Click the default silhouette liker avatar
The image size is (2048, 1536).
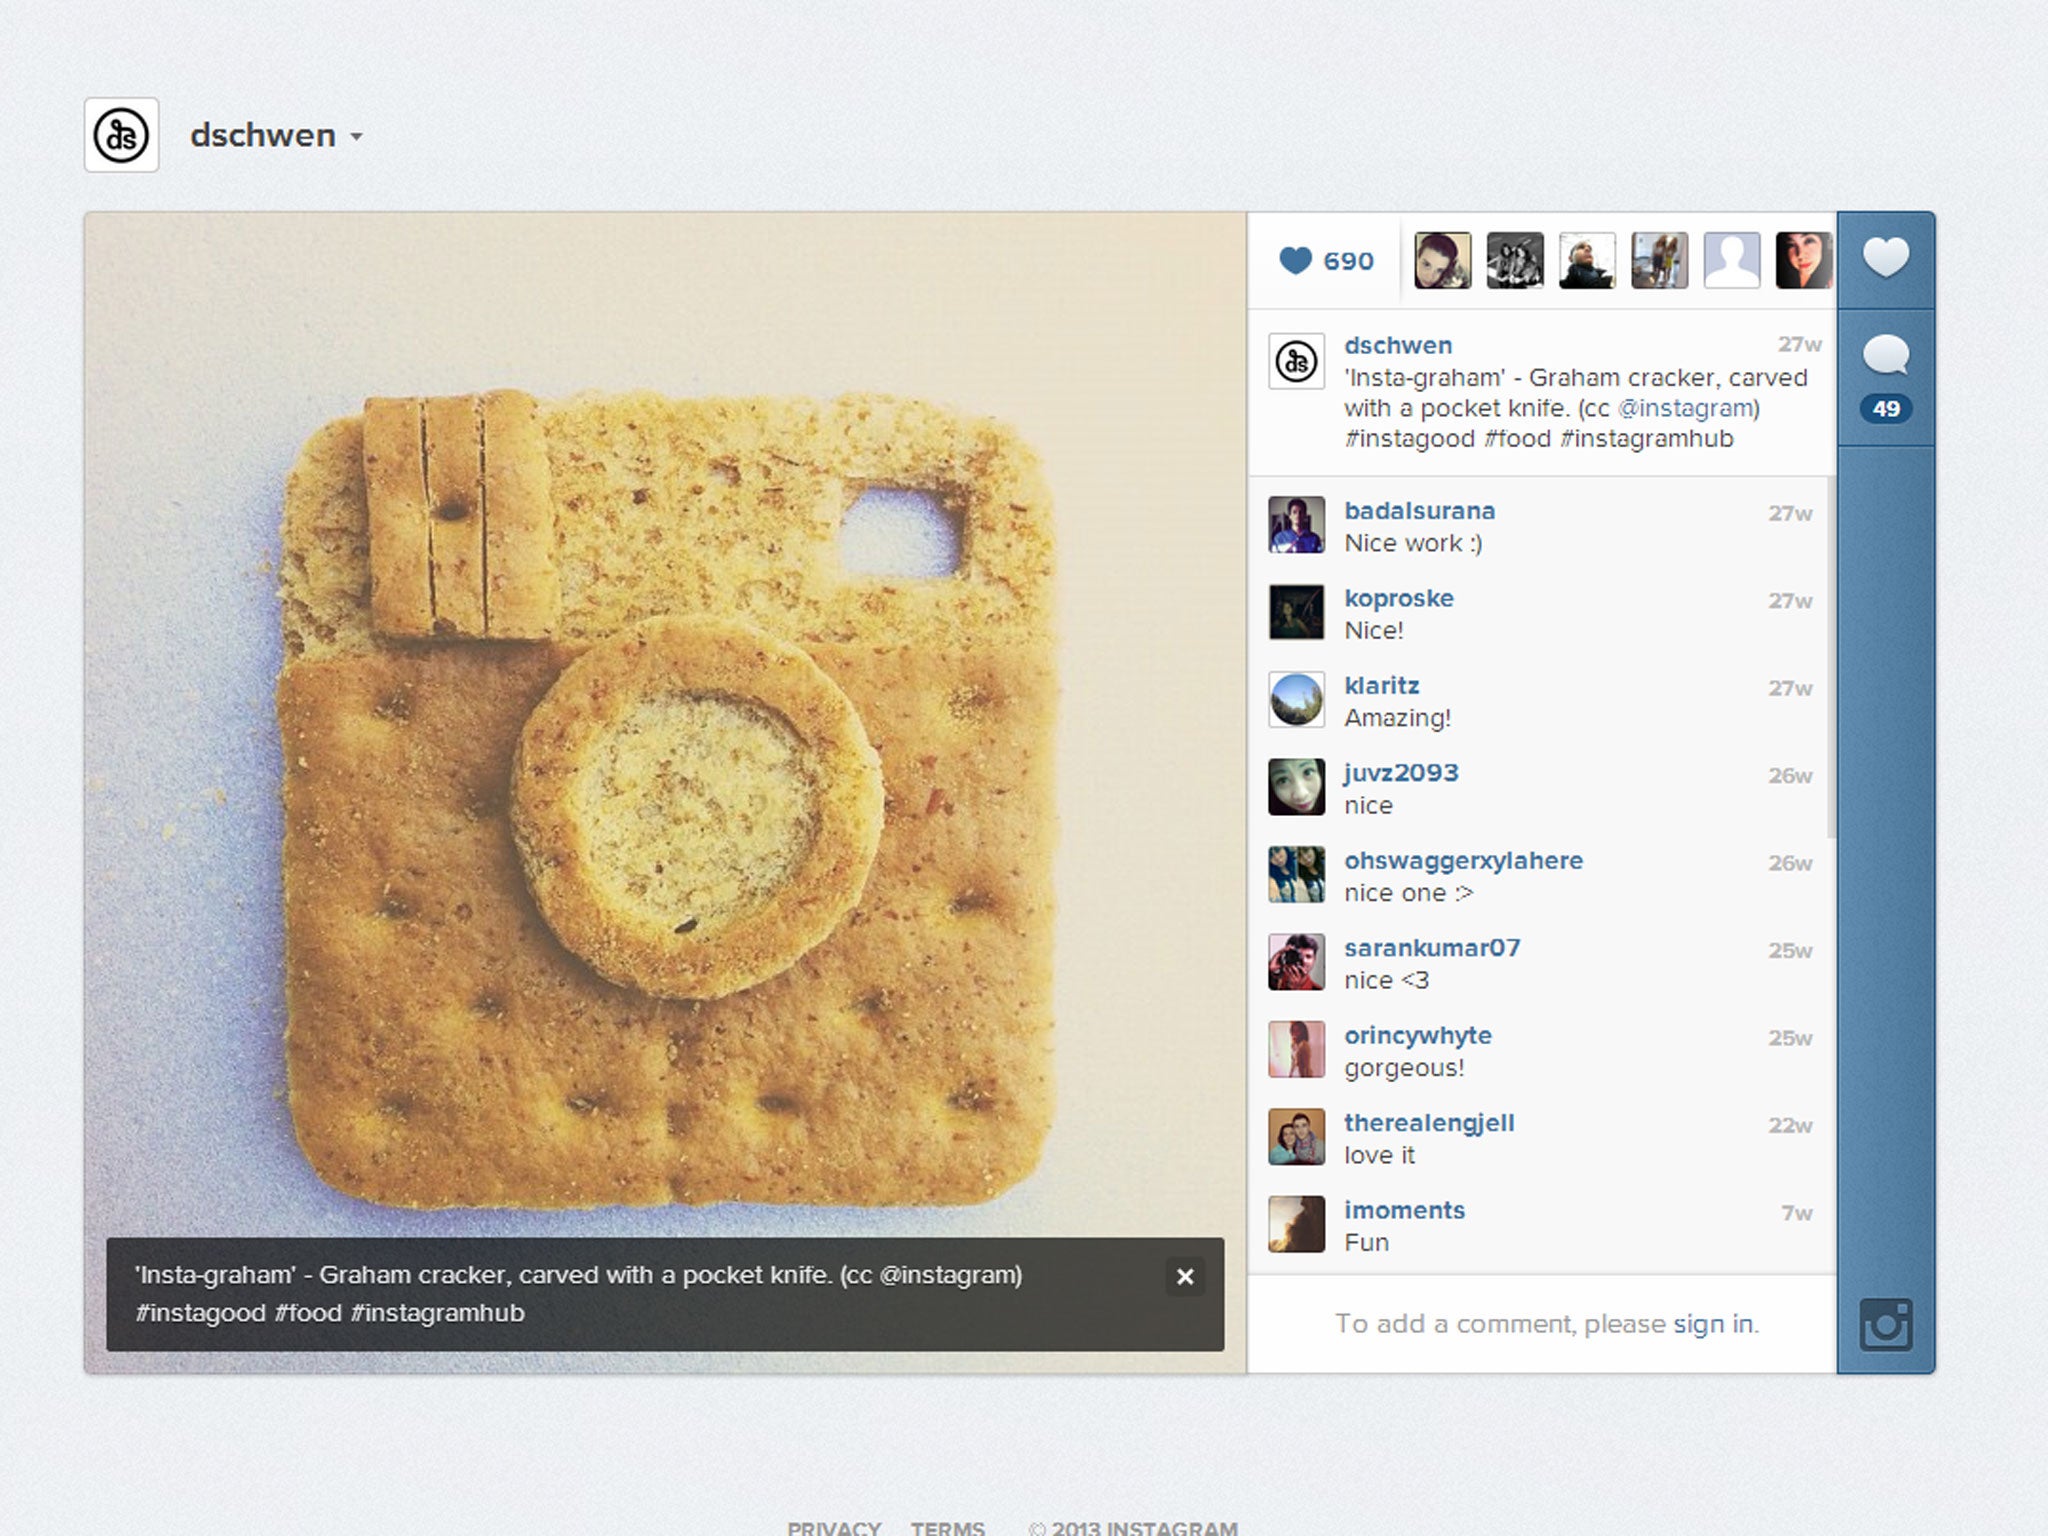pyautogui.click(x=1731, y=261)
